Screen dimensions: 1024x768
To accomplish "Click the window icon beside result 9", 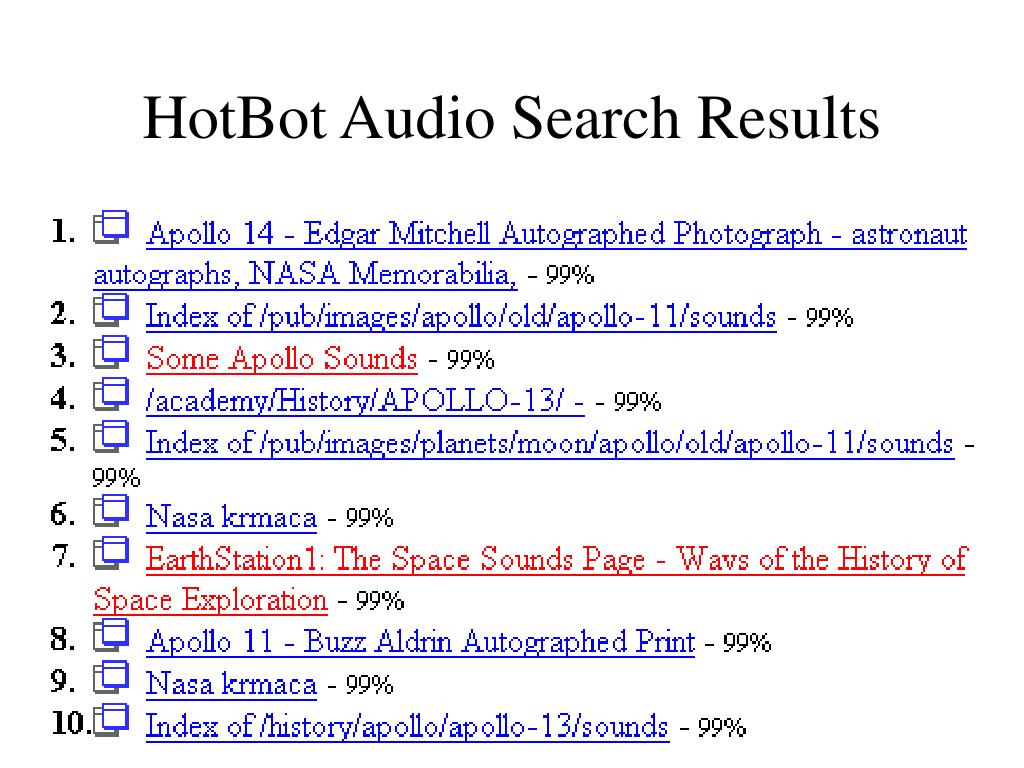I will coord(111,677).
